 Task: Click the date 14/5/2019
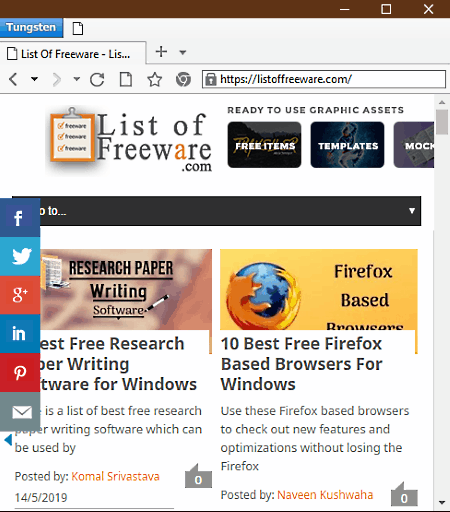point(41,498)
